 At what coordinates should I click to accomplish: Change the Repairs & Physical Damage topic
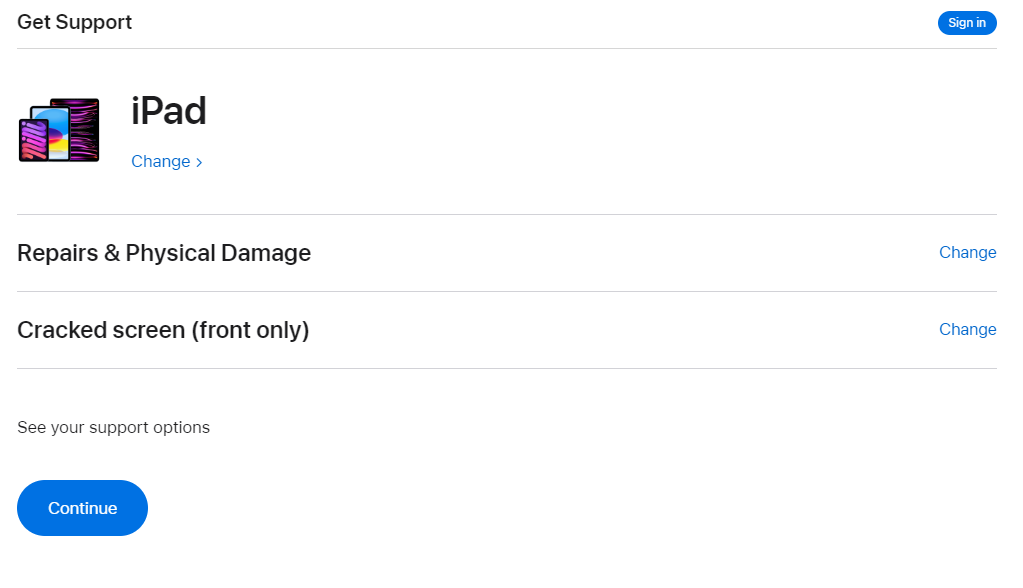click(967, 252)
